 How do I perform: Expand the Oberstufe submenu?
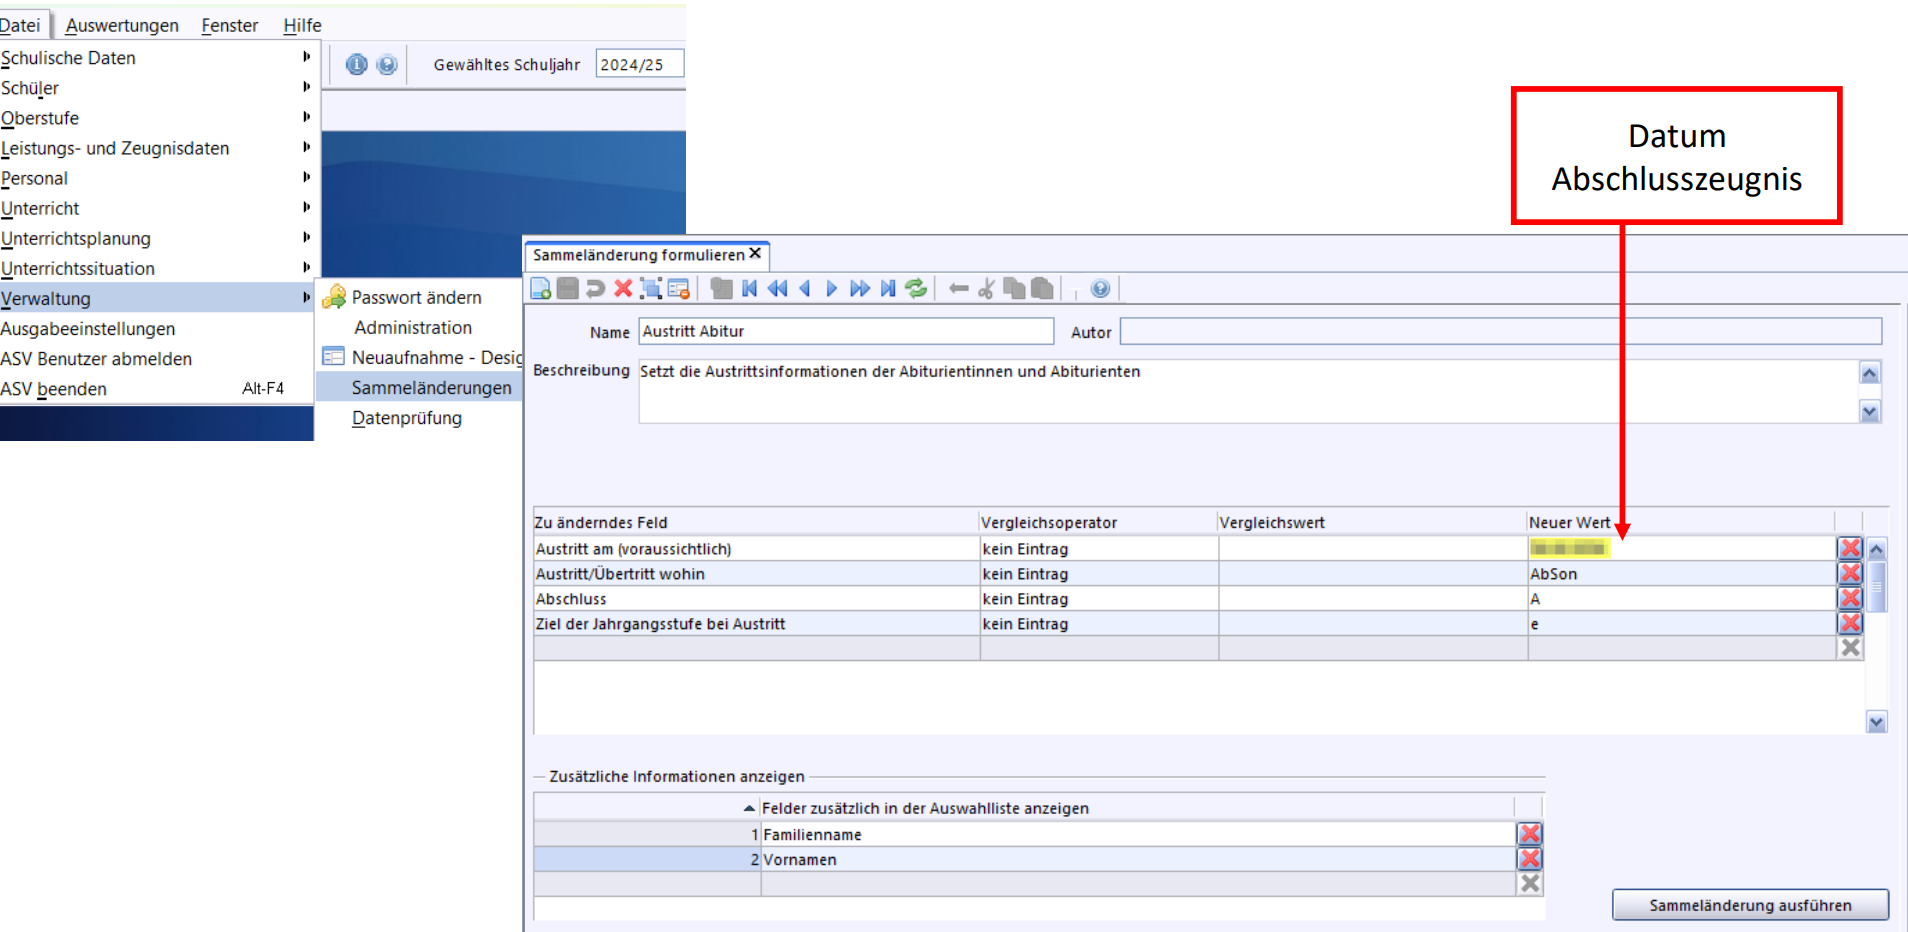coord(40,118)
